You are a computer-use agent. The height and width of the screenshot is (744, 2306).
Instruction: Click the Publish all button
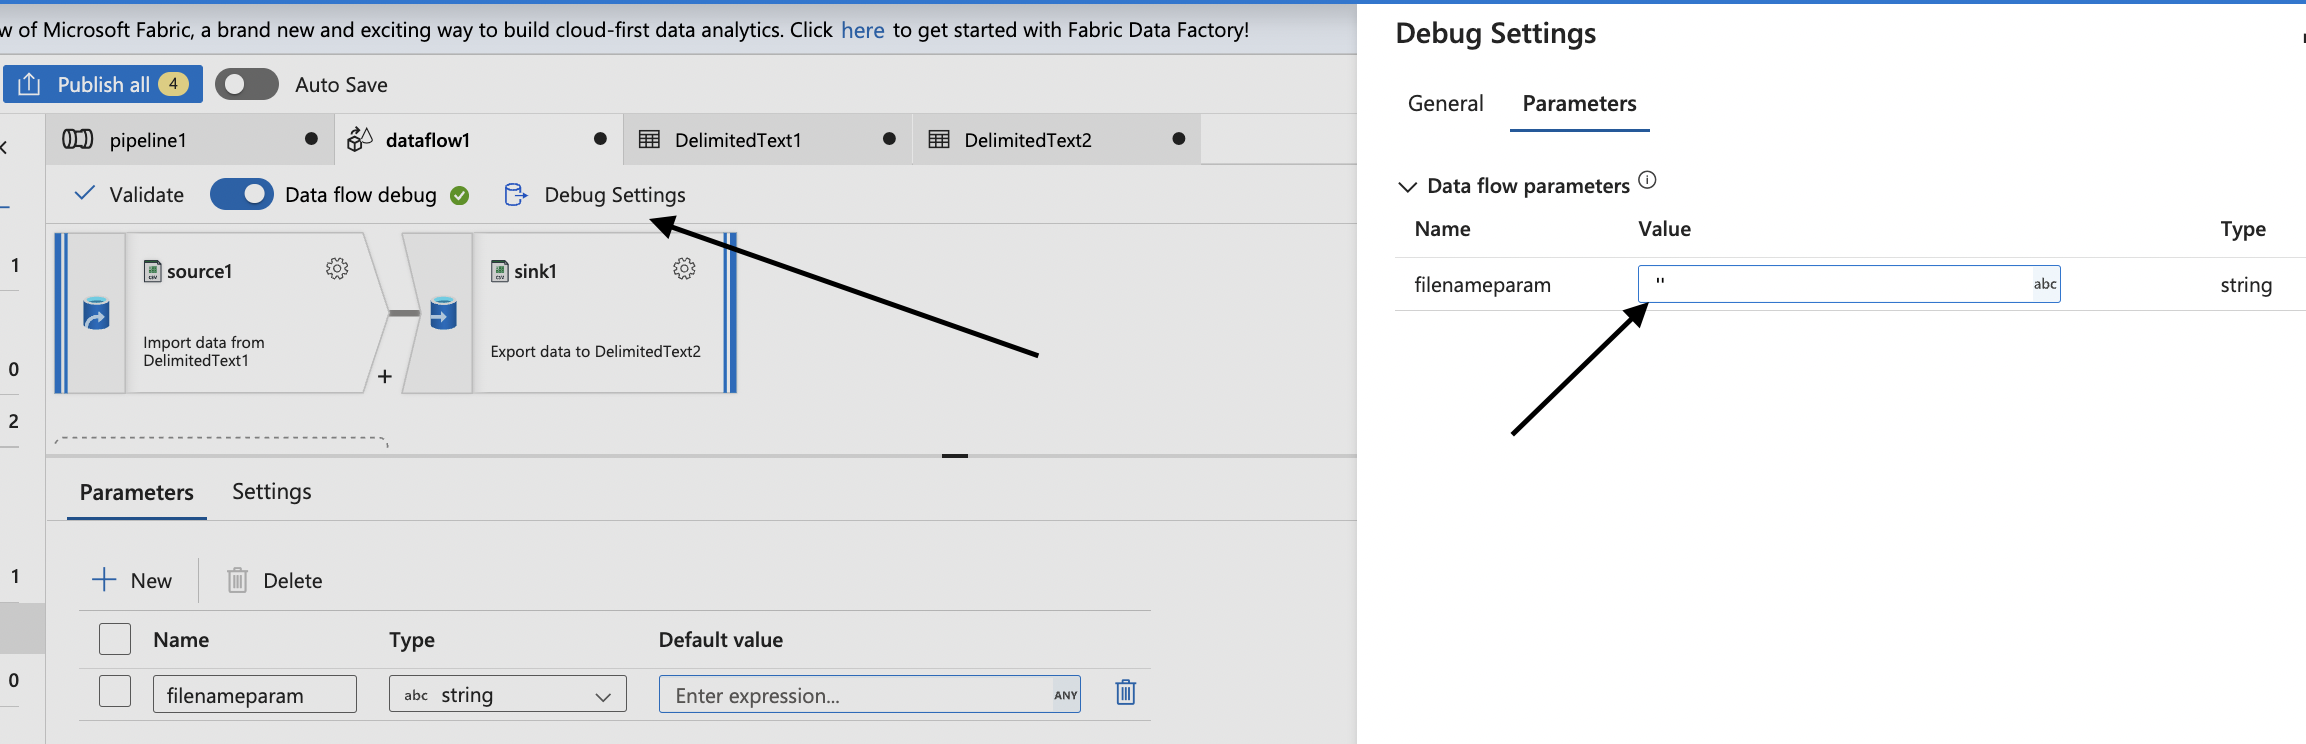[x=103, y=85]
